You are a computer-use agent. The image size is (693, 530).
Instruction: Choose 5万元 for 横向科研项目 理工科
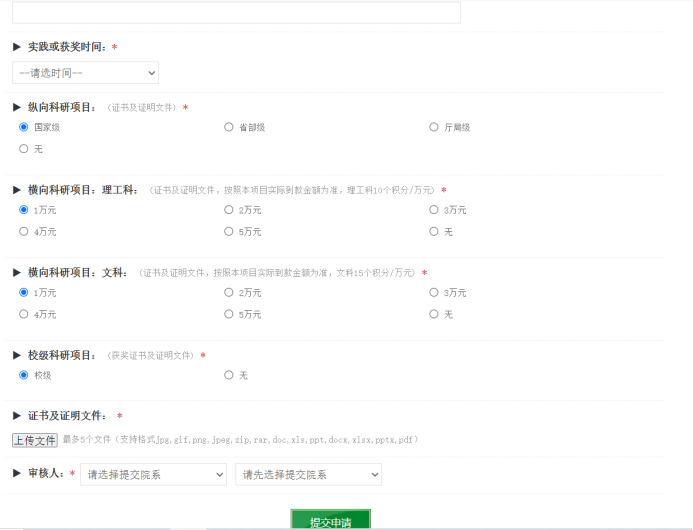coord(228,232)
